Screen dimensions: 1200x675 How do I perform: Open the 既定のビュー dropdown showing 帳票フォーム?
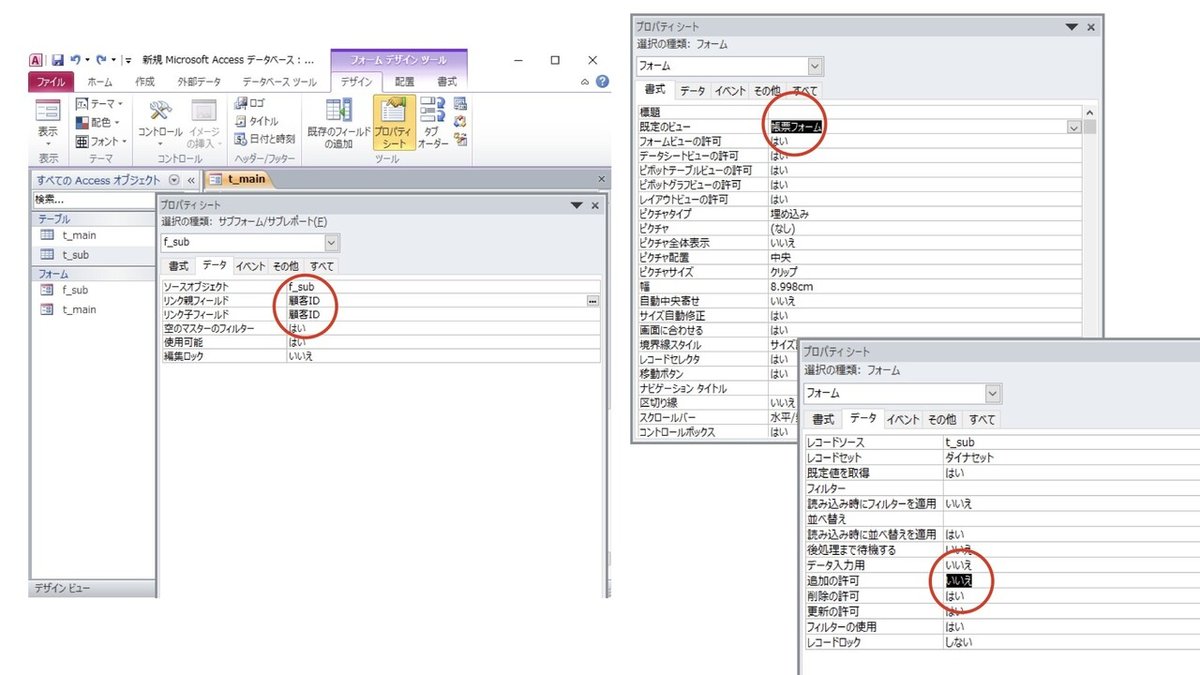pos(1073,128)
